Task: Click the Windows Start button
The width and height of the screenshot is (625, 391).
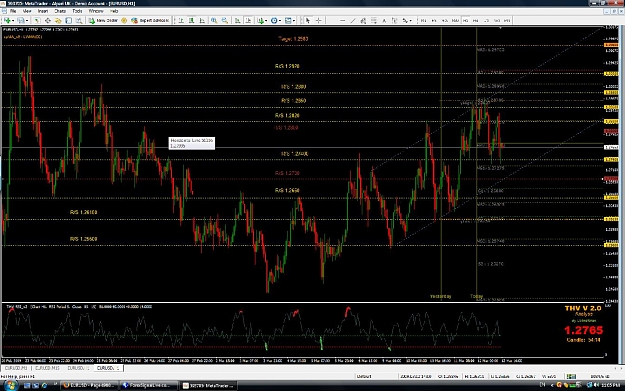Action: point(10,385)
